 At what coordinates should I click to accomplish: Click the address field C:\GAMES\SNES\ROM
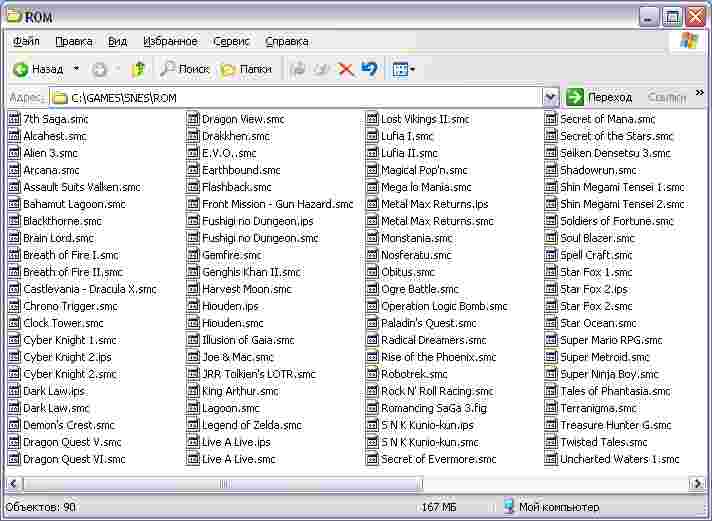tap(295, 98)
